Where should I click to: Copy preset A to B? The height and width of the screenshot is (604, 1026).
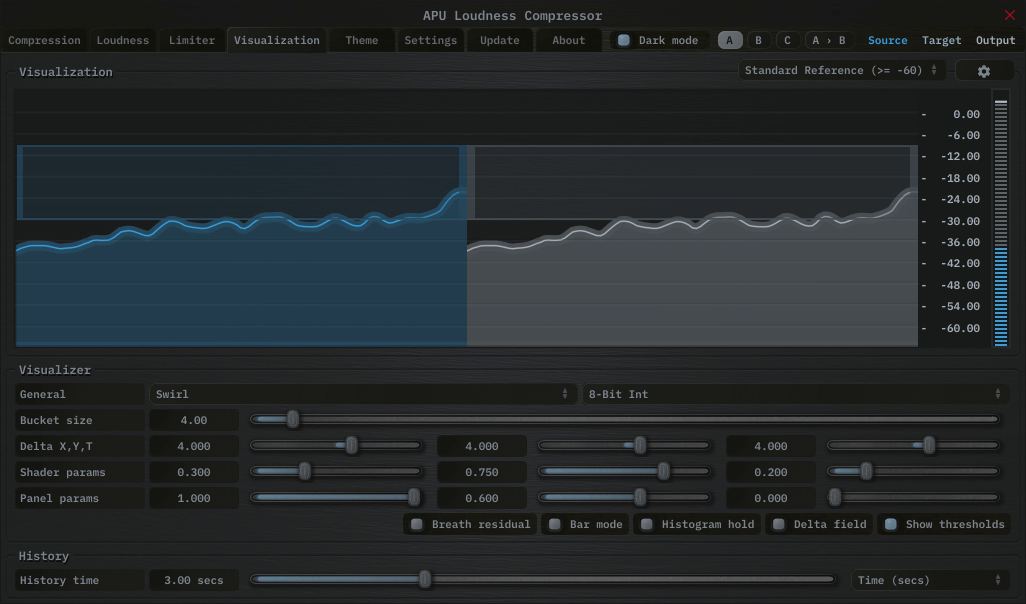pyautogui.click(x=828, y=41)
